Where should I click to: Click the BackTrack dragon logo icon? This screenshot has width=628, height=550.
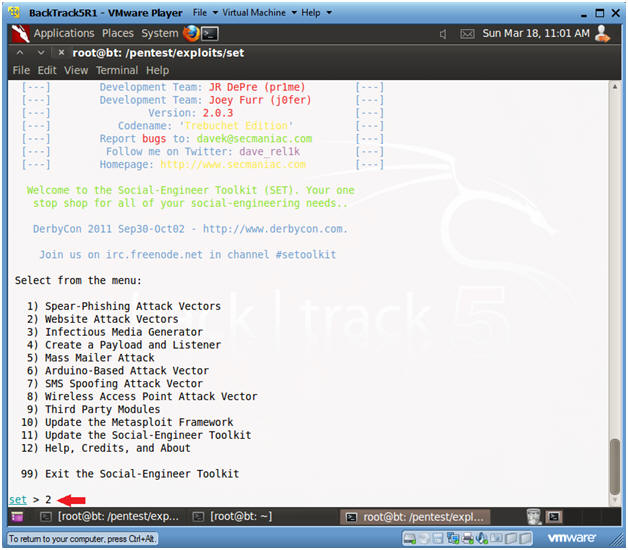[x=20, y=34]
